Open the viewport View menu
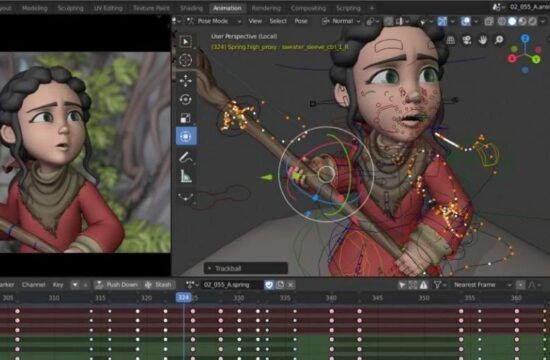 (255, 21)
